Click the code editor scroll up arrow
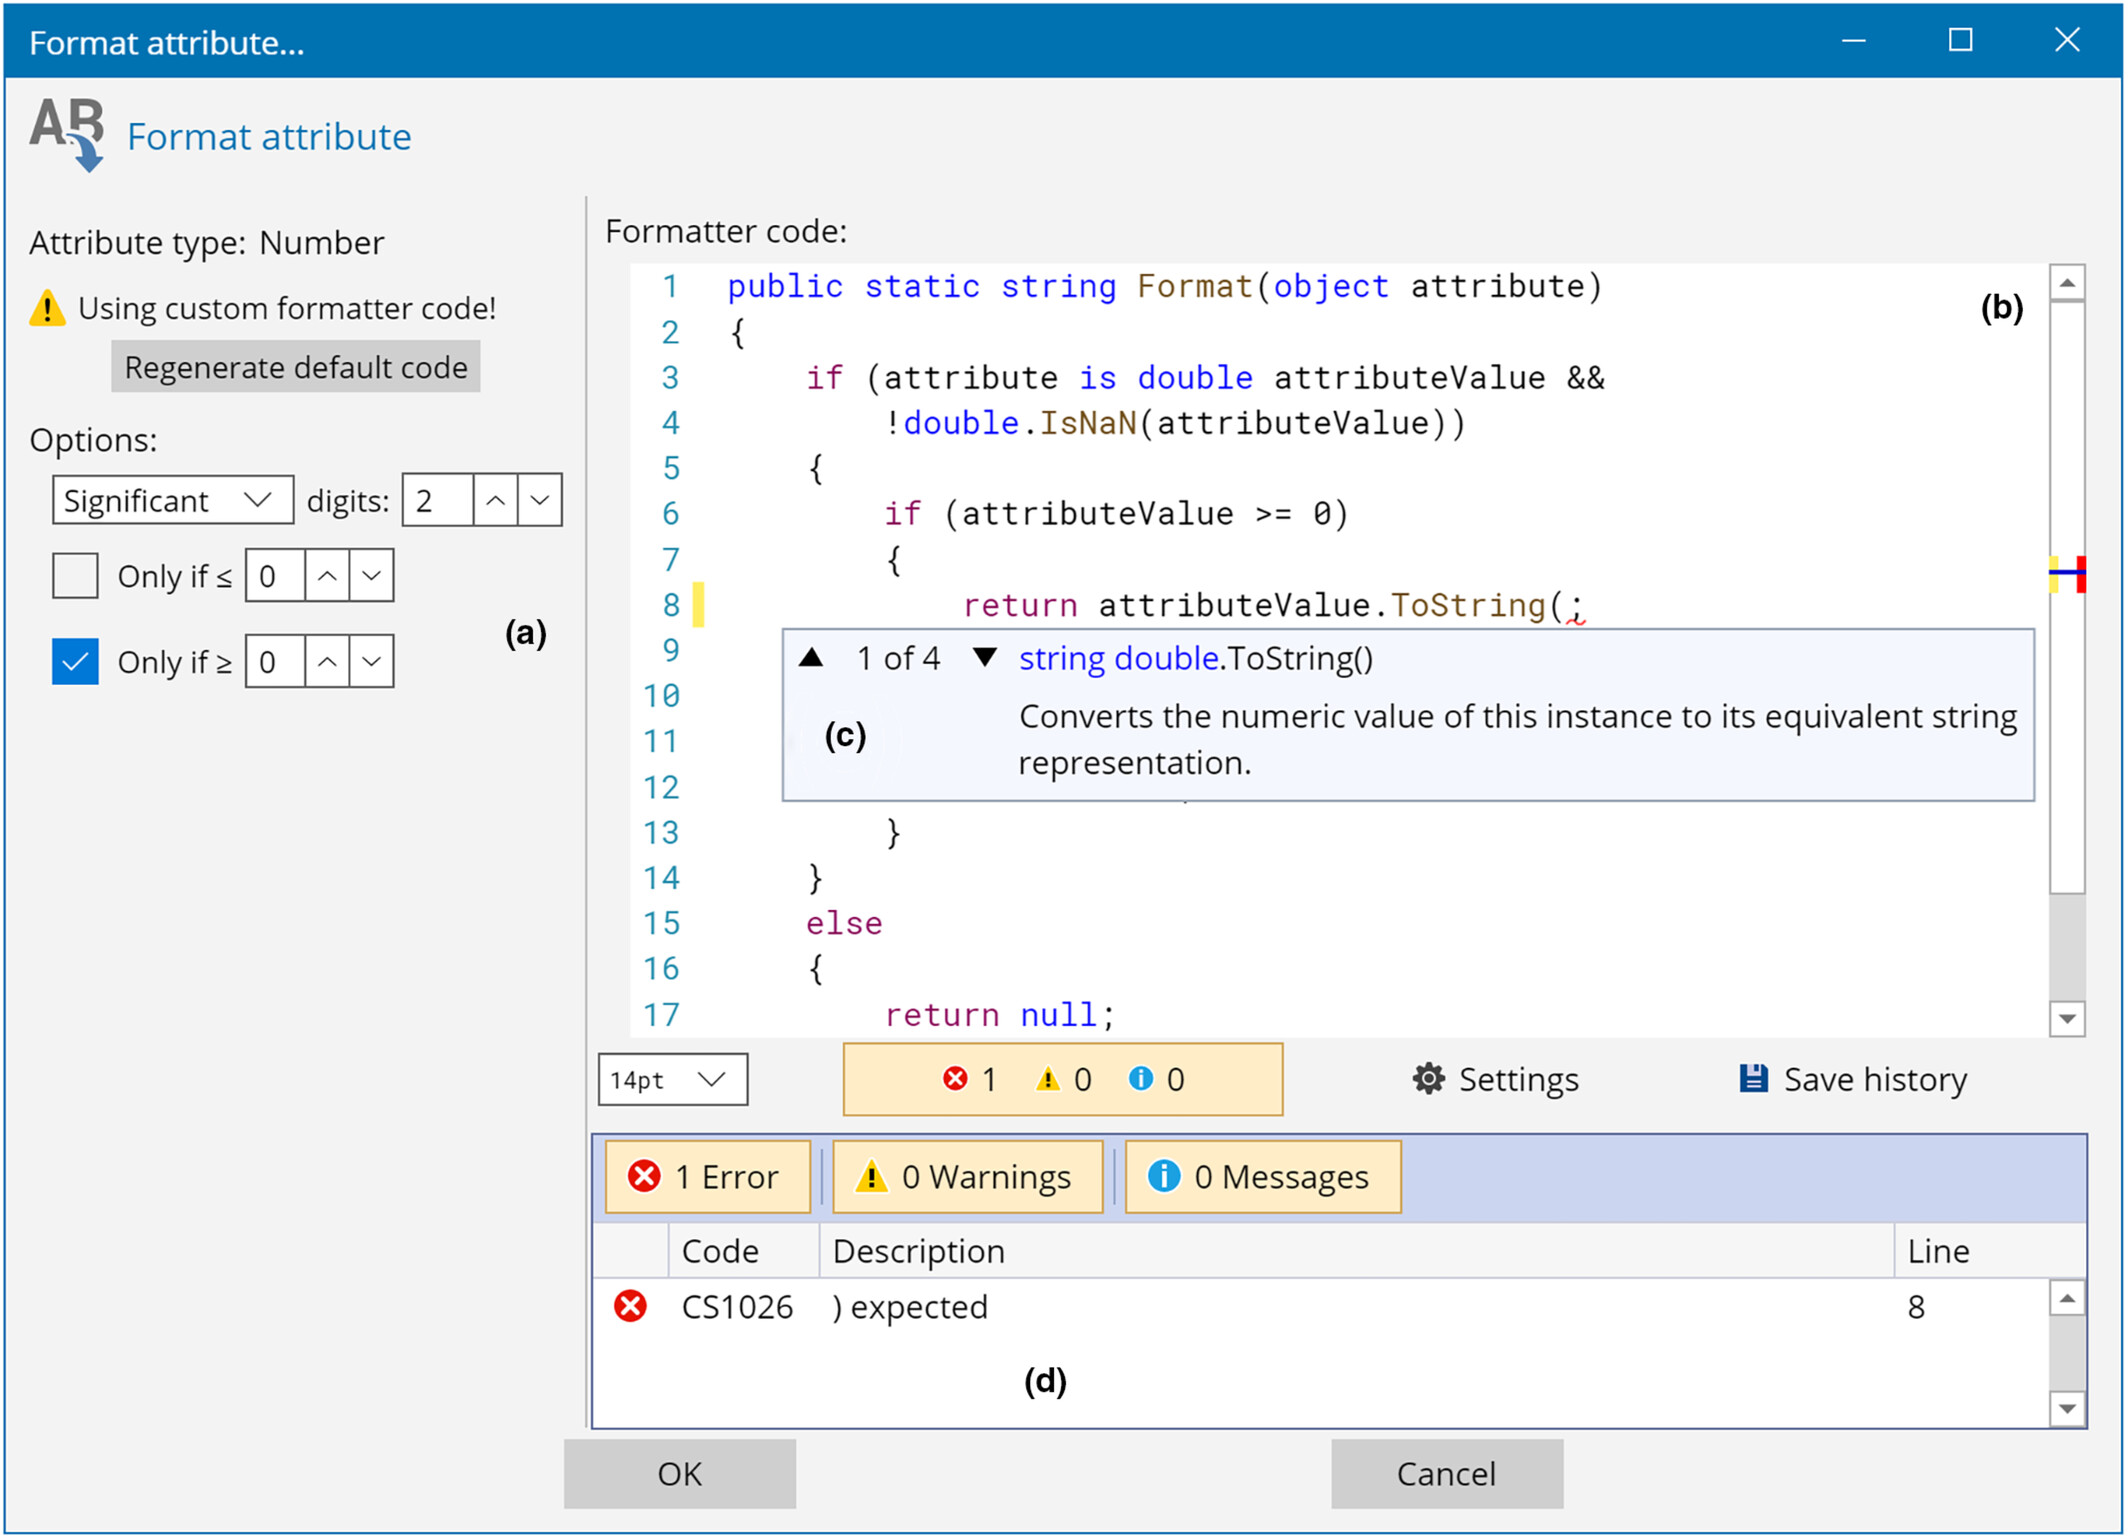Viewport: 2128px width, 1539px height. tap(2067, 284)
